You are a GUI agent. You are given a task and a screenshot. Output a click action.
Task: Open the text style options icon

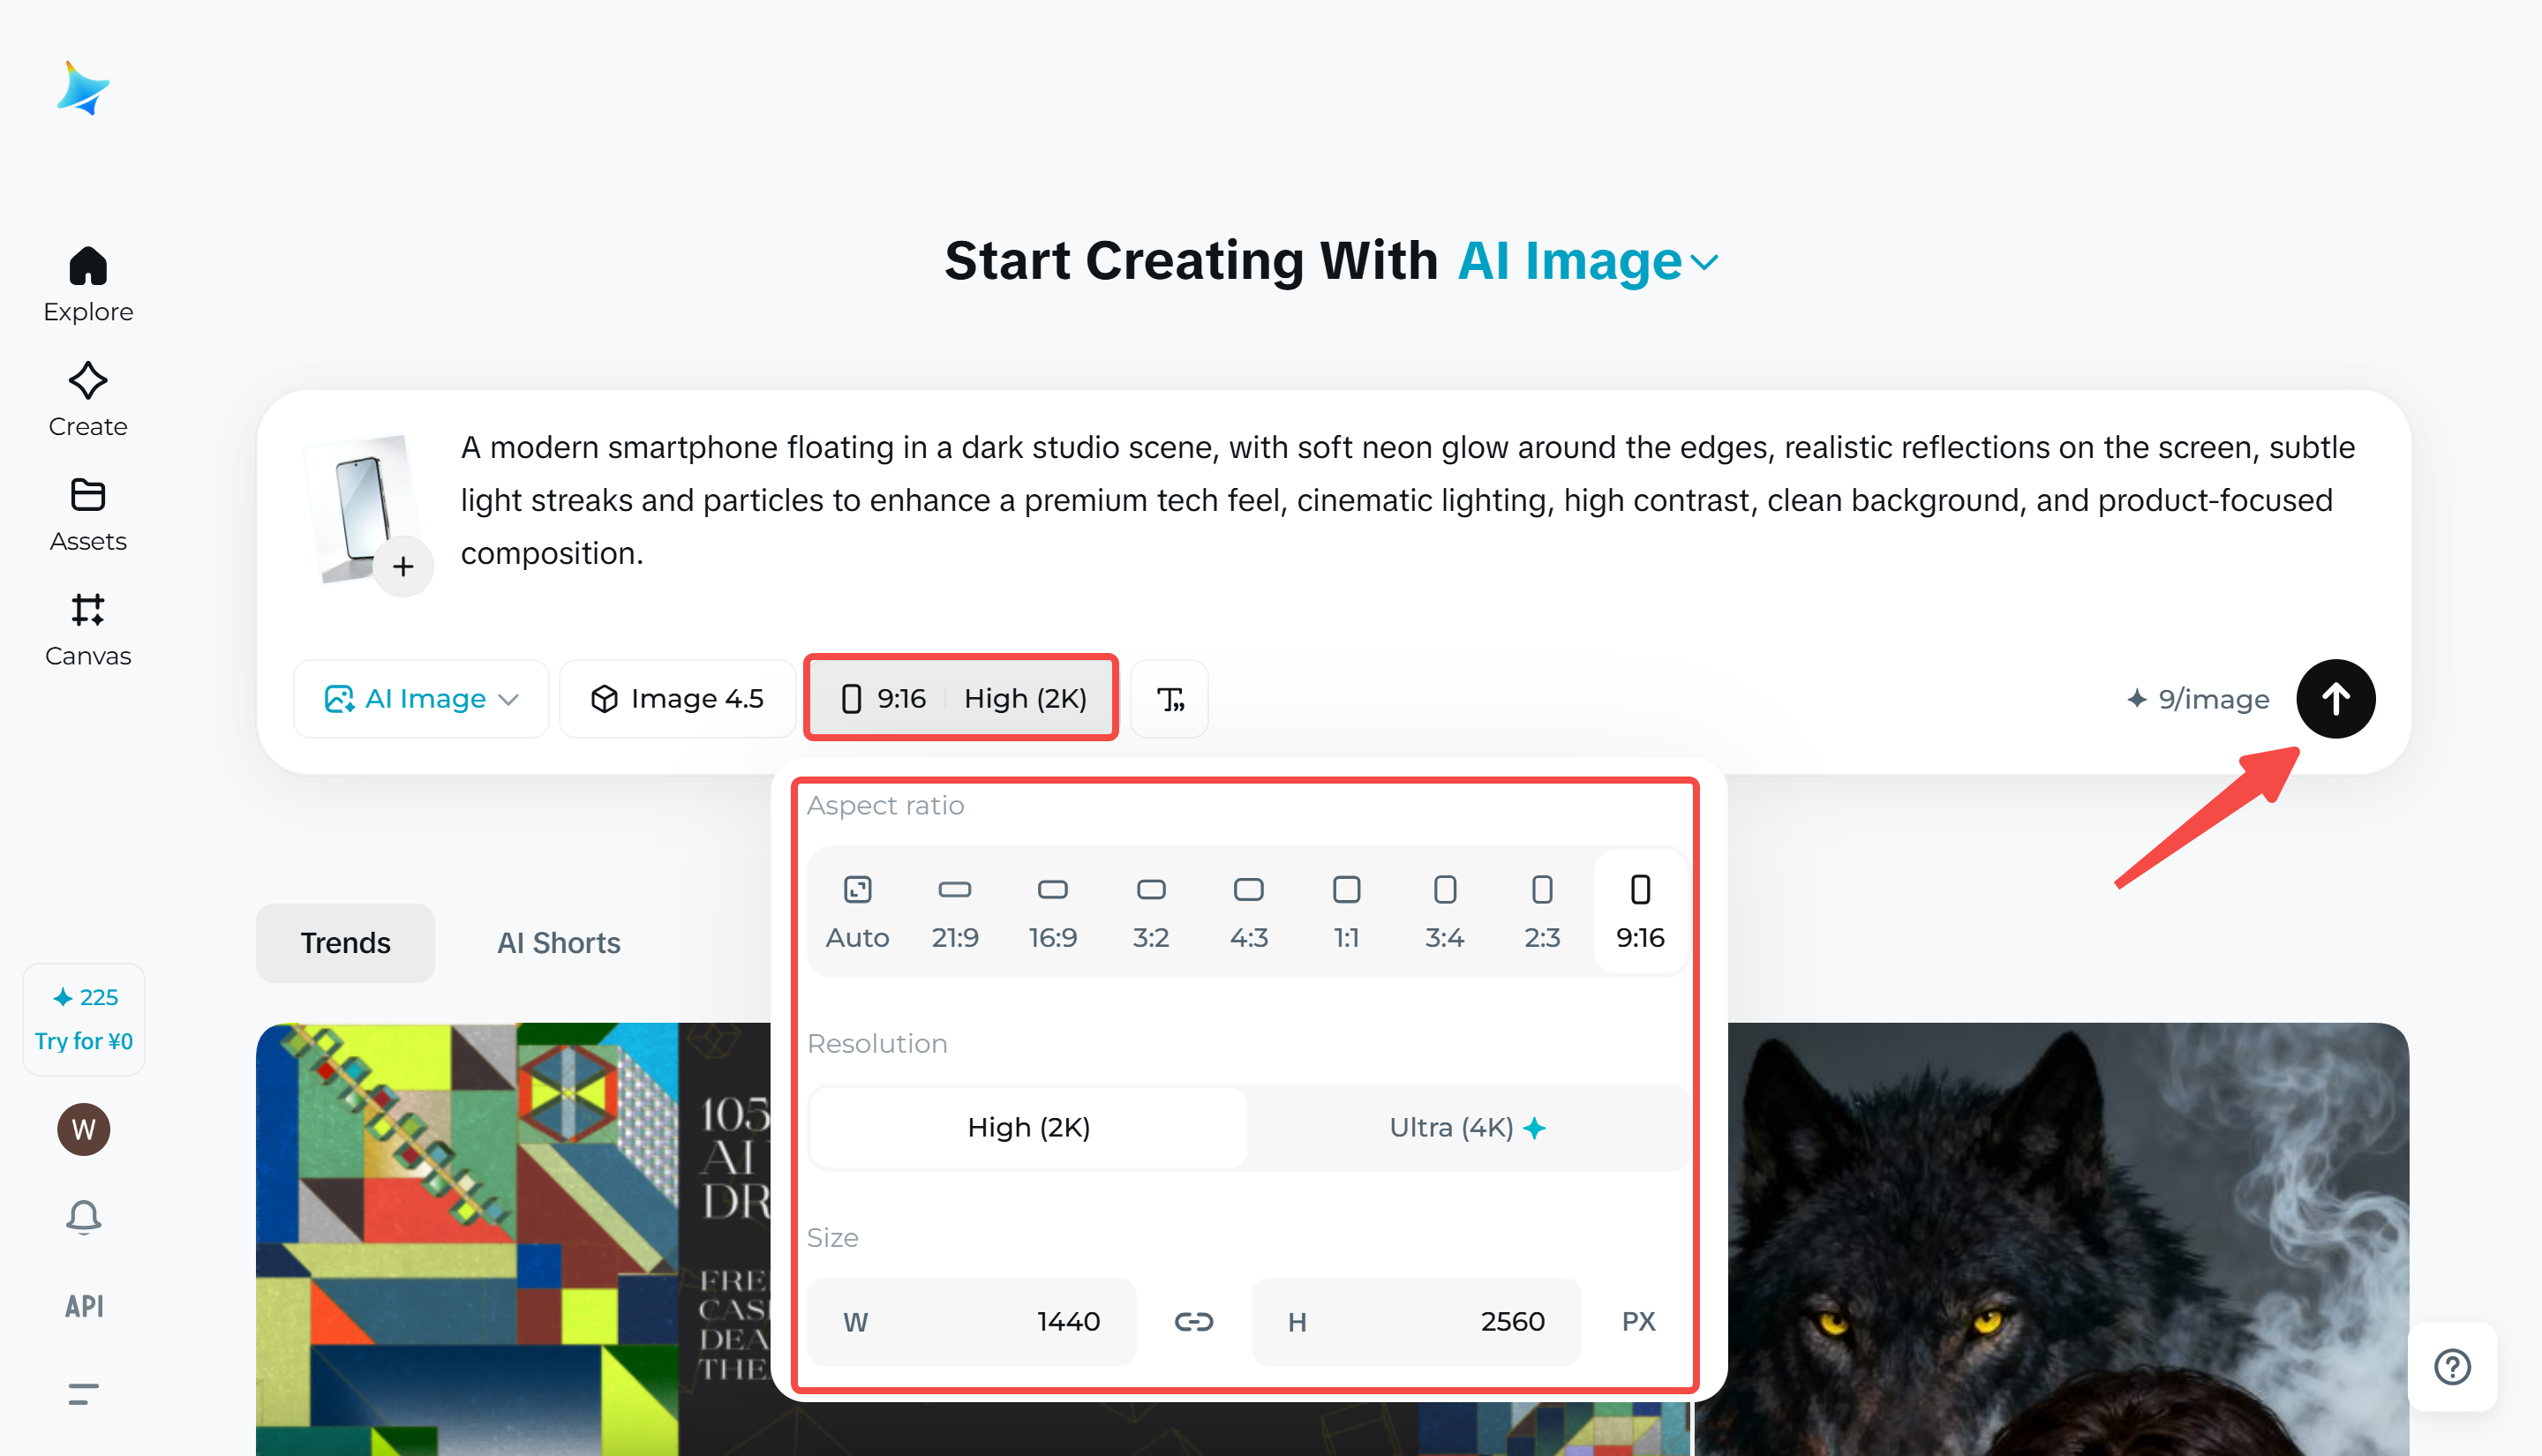(x=1169, y=698)
